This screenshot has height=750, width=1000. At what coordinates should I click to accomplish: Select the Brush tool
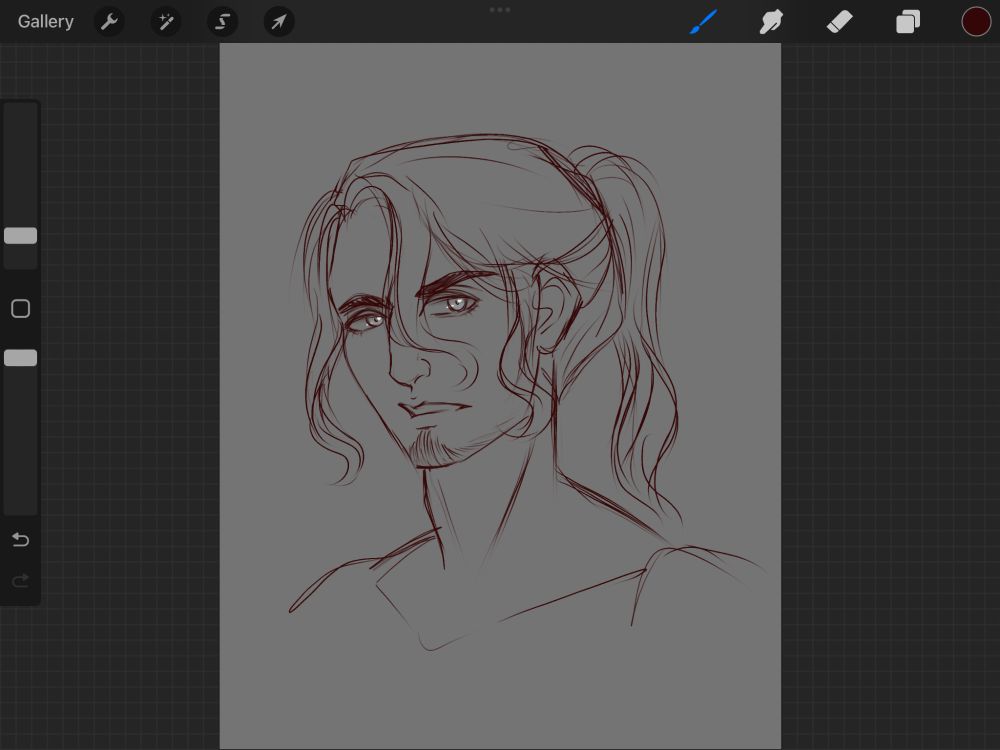pyautogui.click(x=703, y=22)
